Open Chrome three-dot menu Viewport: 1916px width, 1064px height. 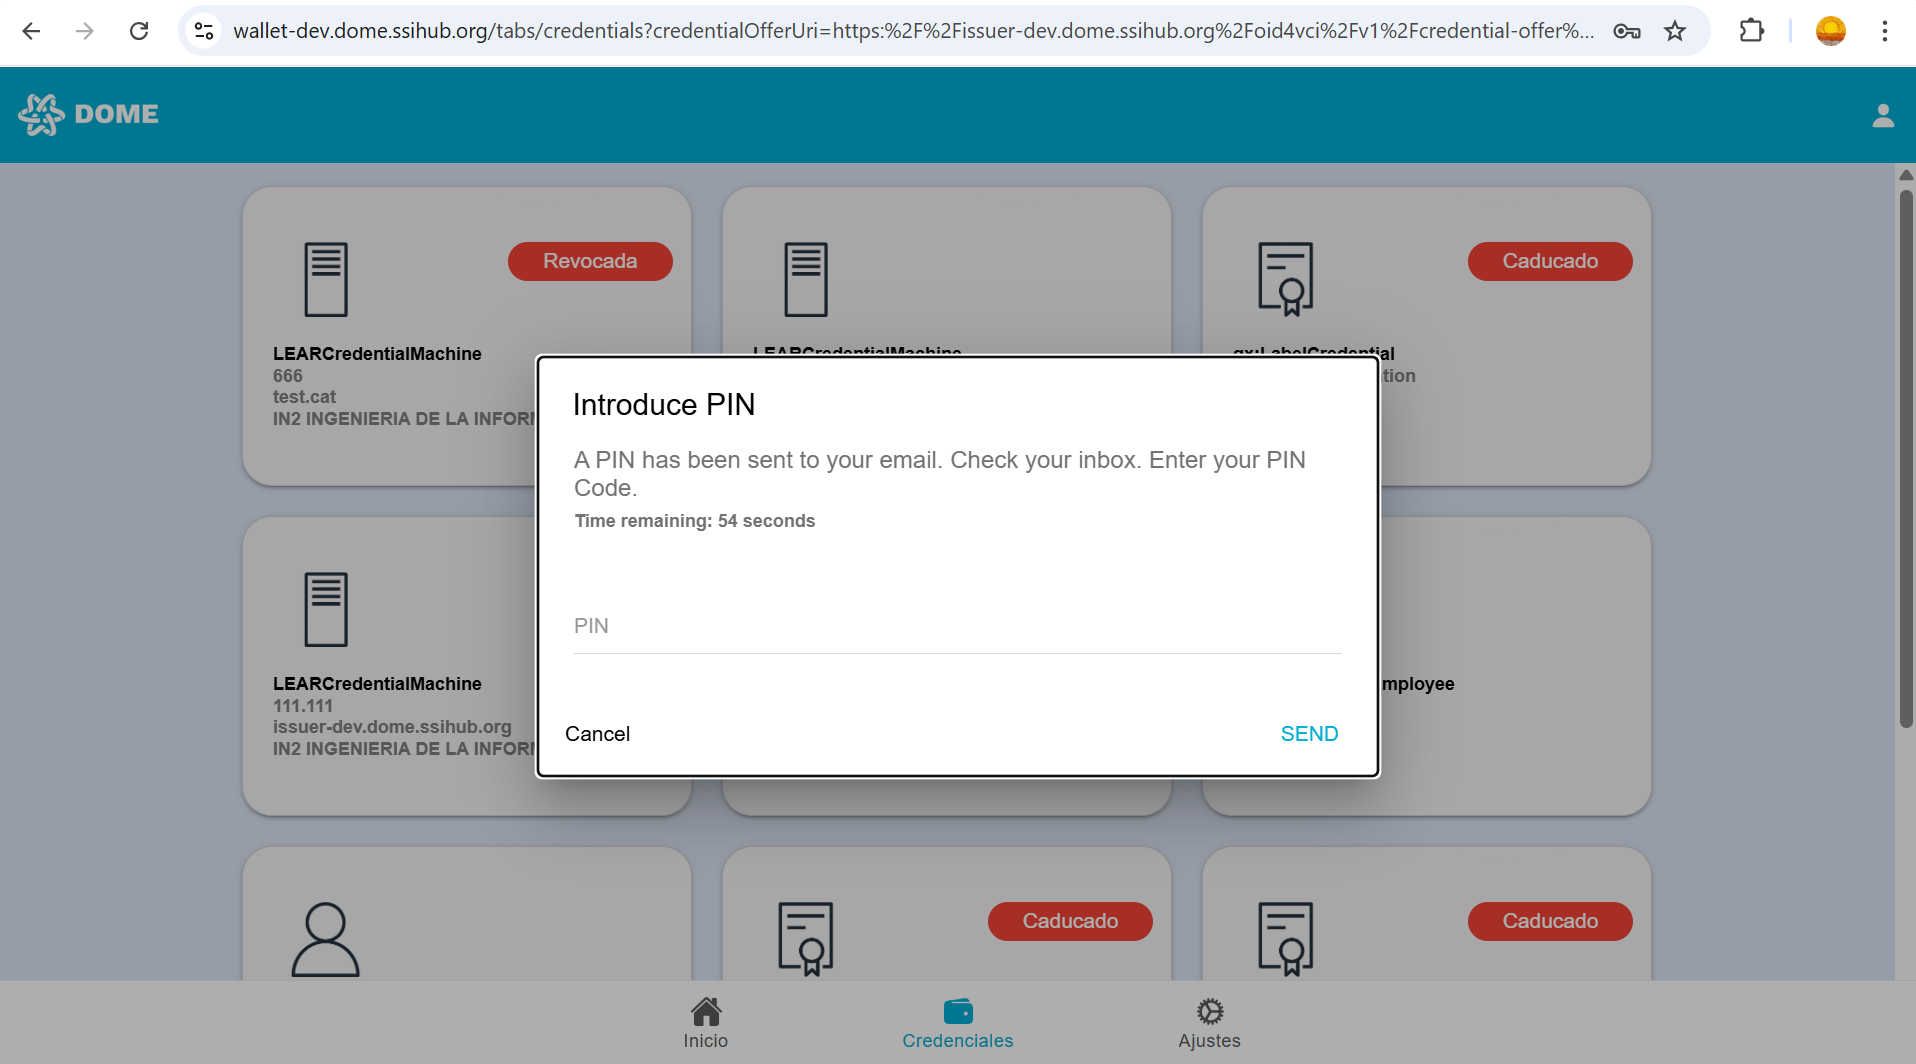pyautogui.click(x=1884, y=31)
